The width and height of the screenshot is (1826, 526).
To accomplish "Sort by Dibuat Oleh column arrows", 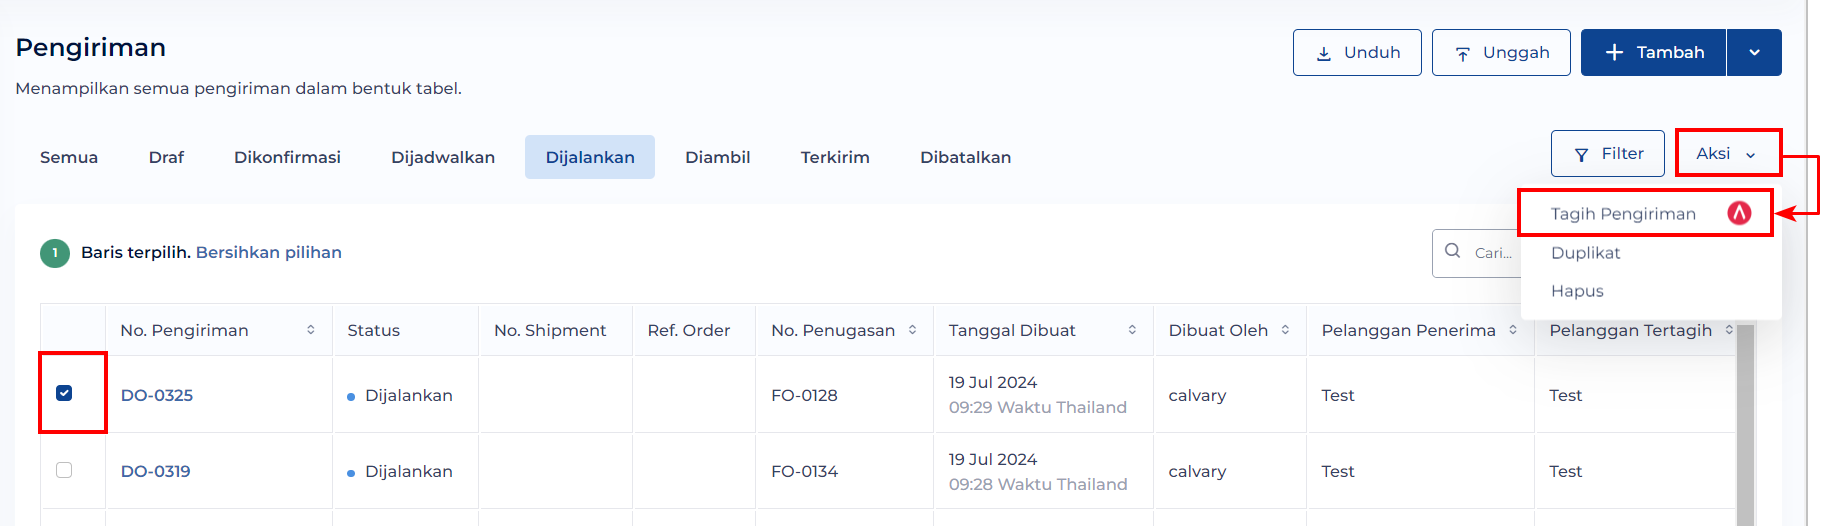I will pos(1285,330).
